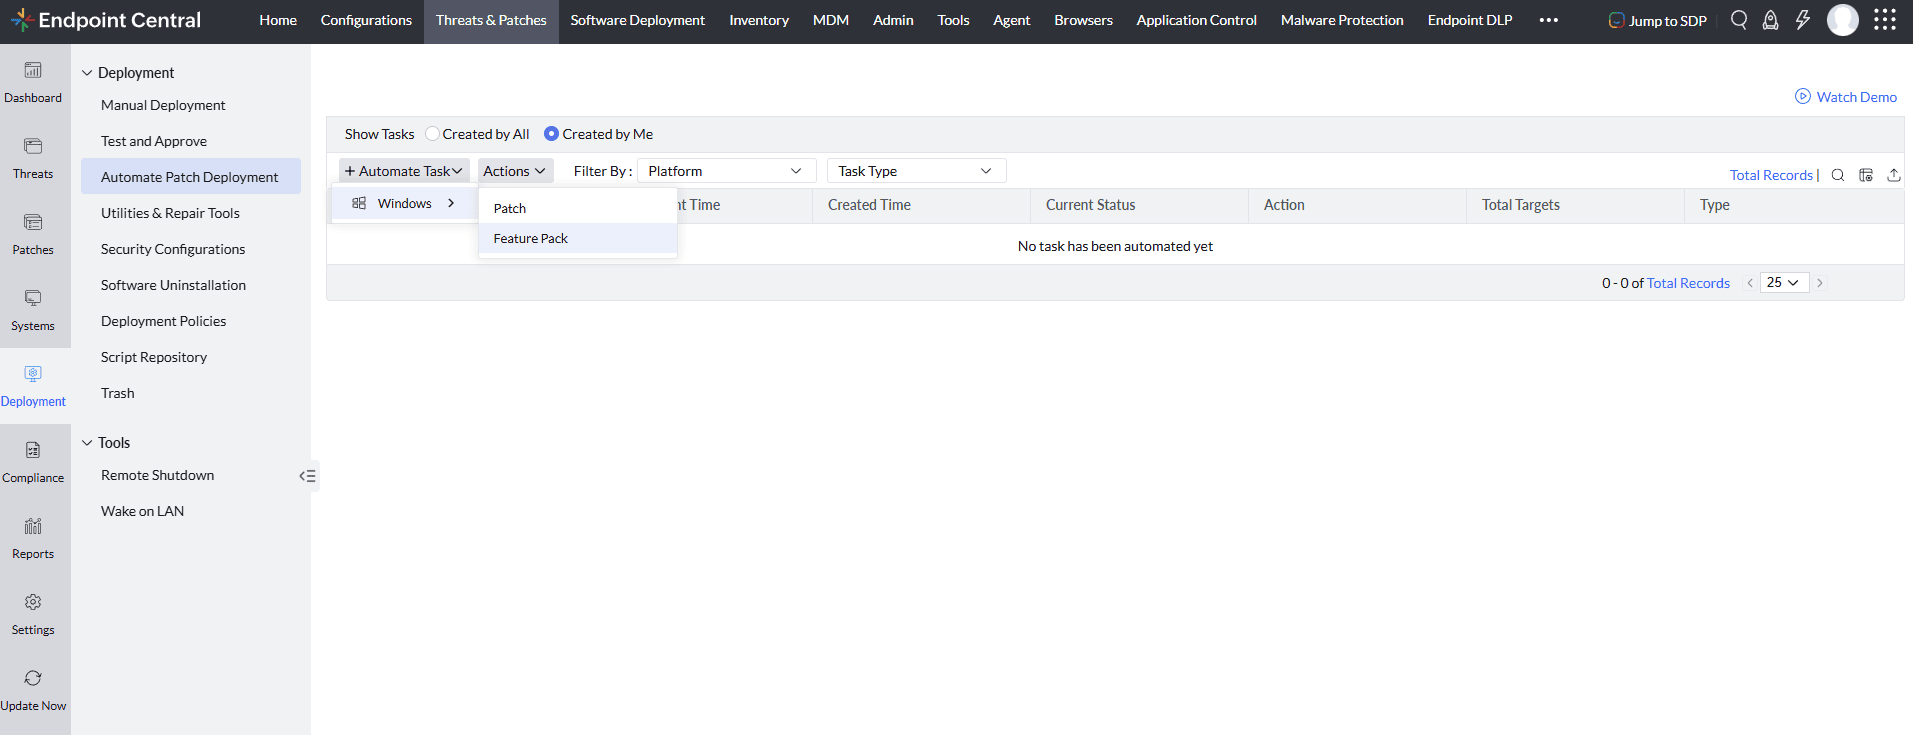Change the 25 records per page dropdown
This screenshot has height=735, width=1913.
(x=1784, y=283)
